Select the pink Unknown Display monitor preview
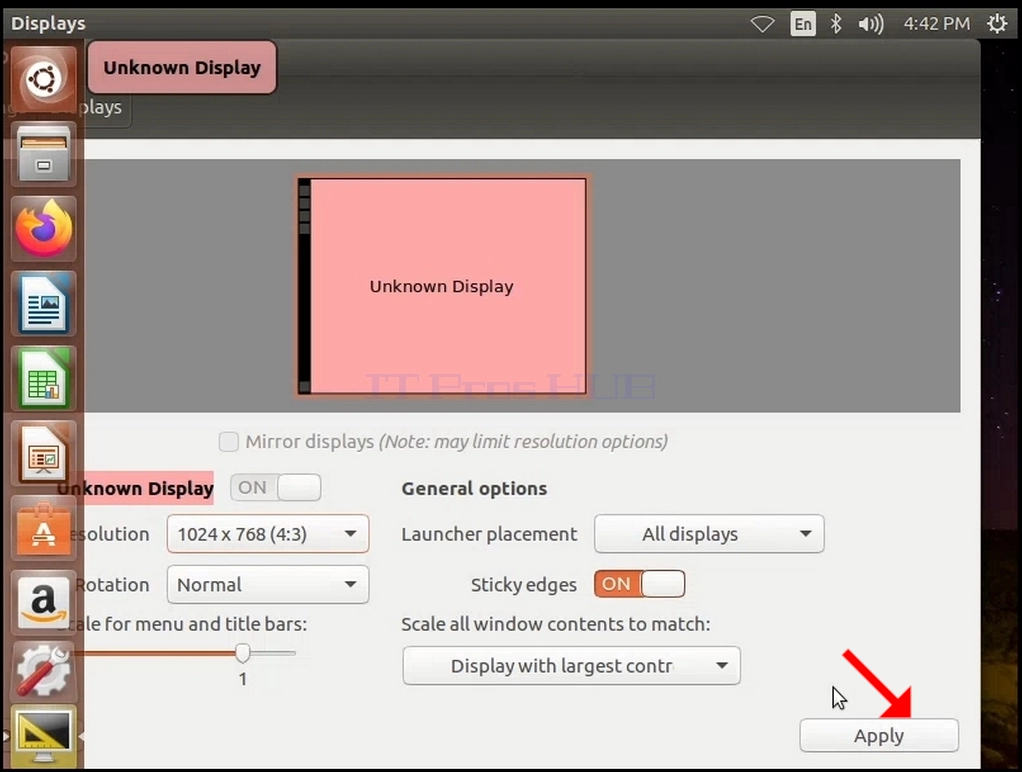The height and width of the screenshot is (772, 1022). tap(443, 286)
